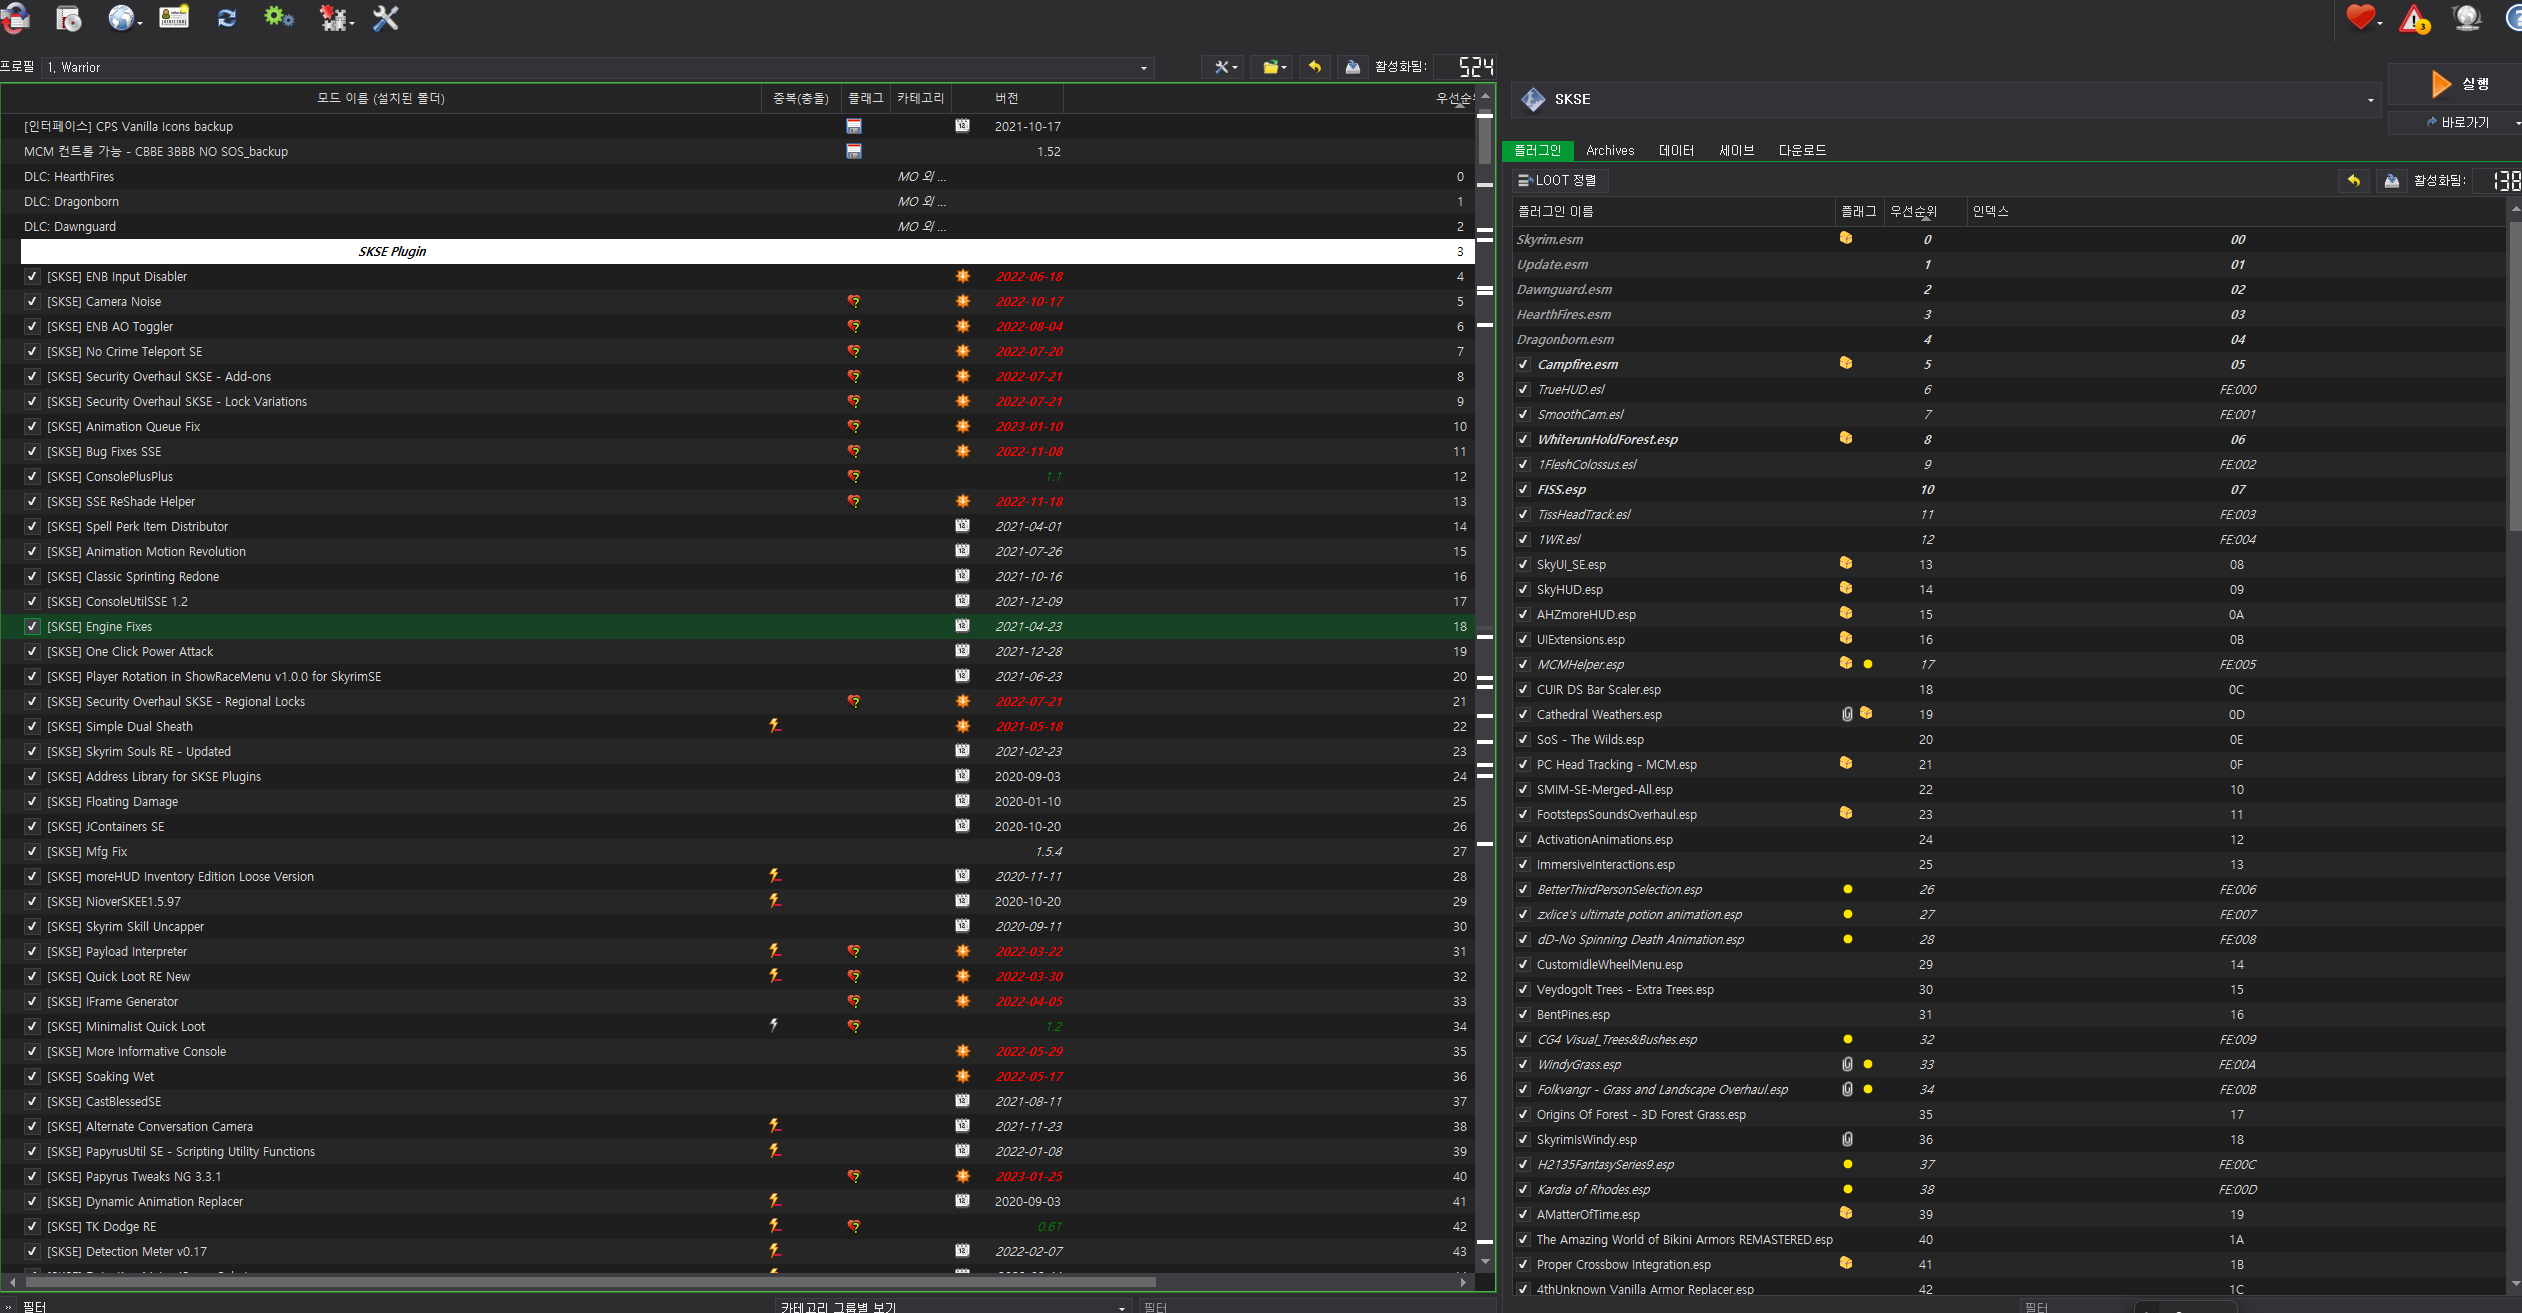Expand the profile dropdown showing 1. Warrior
The height and width of the screenshot is (1313, 2522).
coord(1143,68)
